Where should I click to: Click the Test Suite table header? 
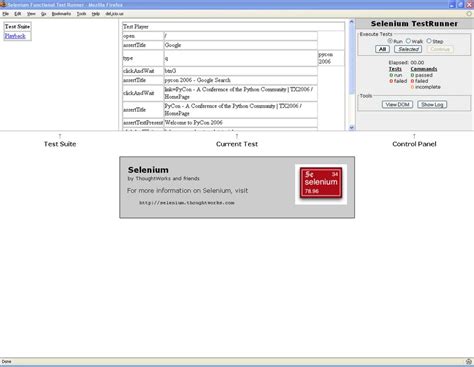point(17,26)
